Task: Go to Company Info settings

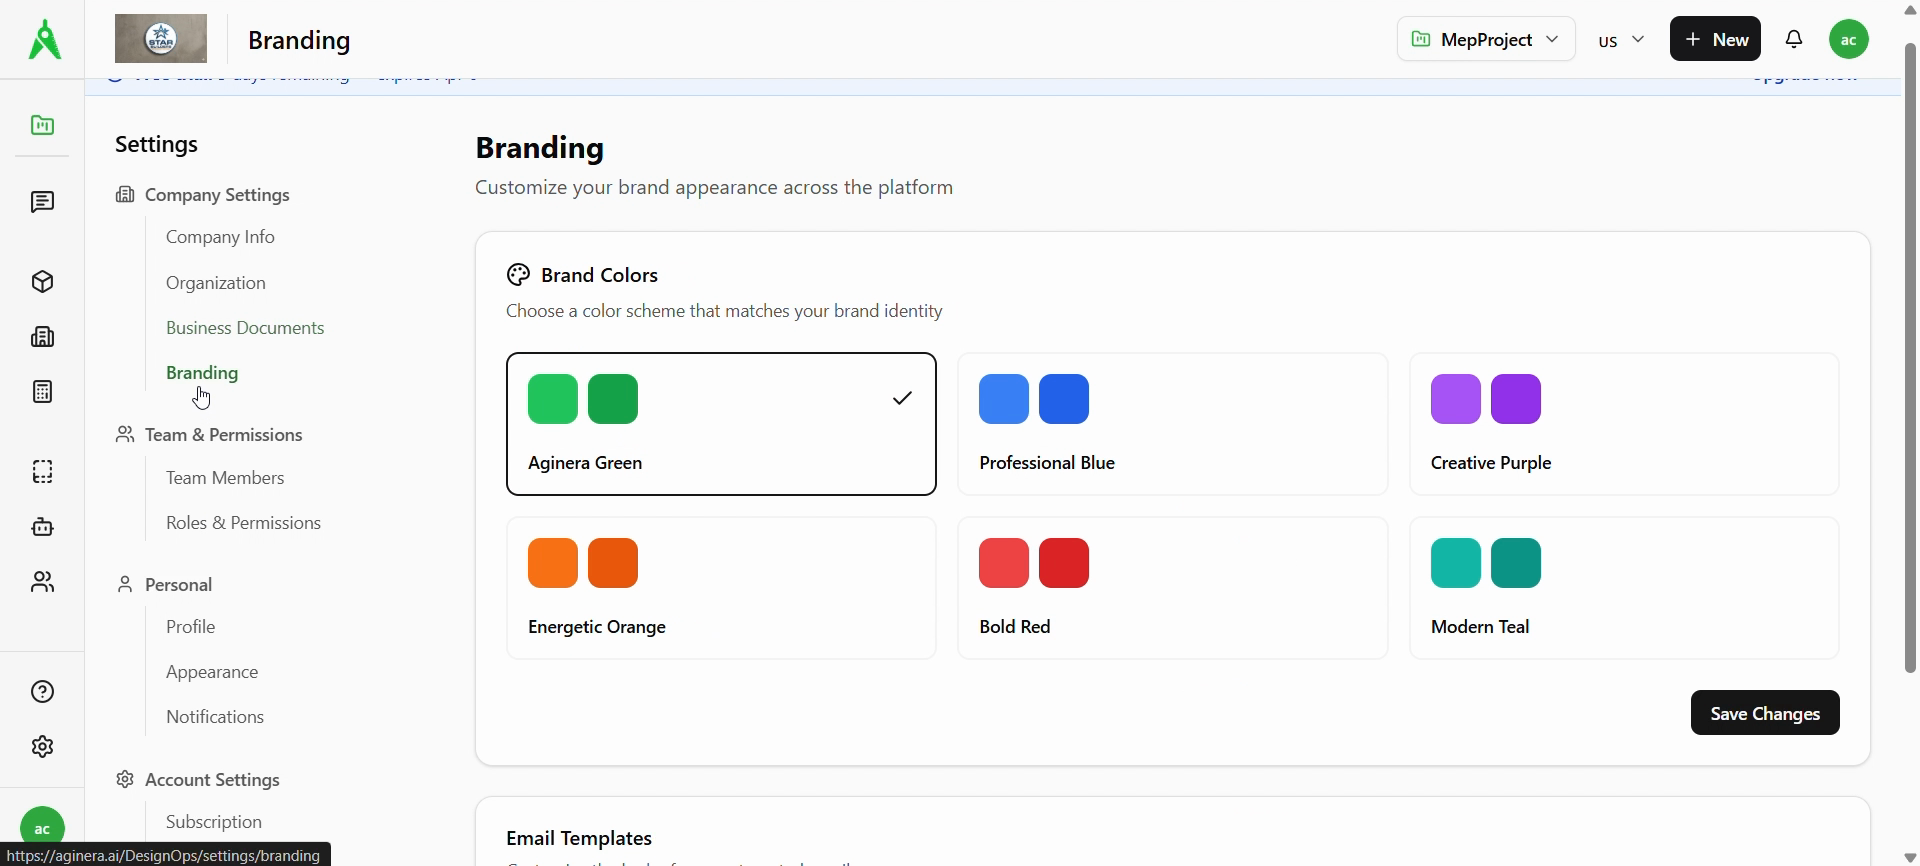Action: click(x=220, y=237)
